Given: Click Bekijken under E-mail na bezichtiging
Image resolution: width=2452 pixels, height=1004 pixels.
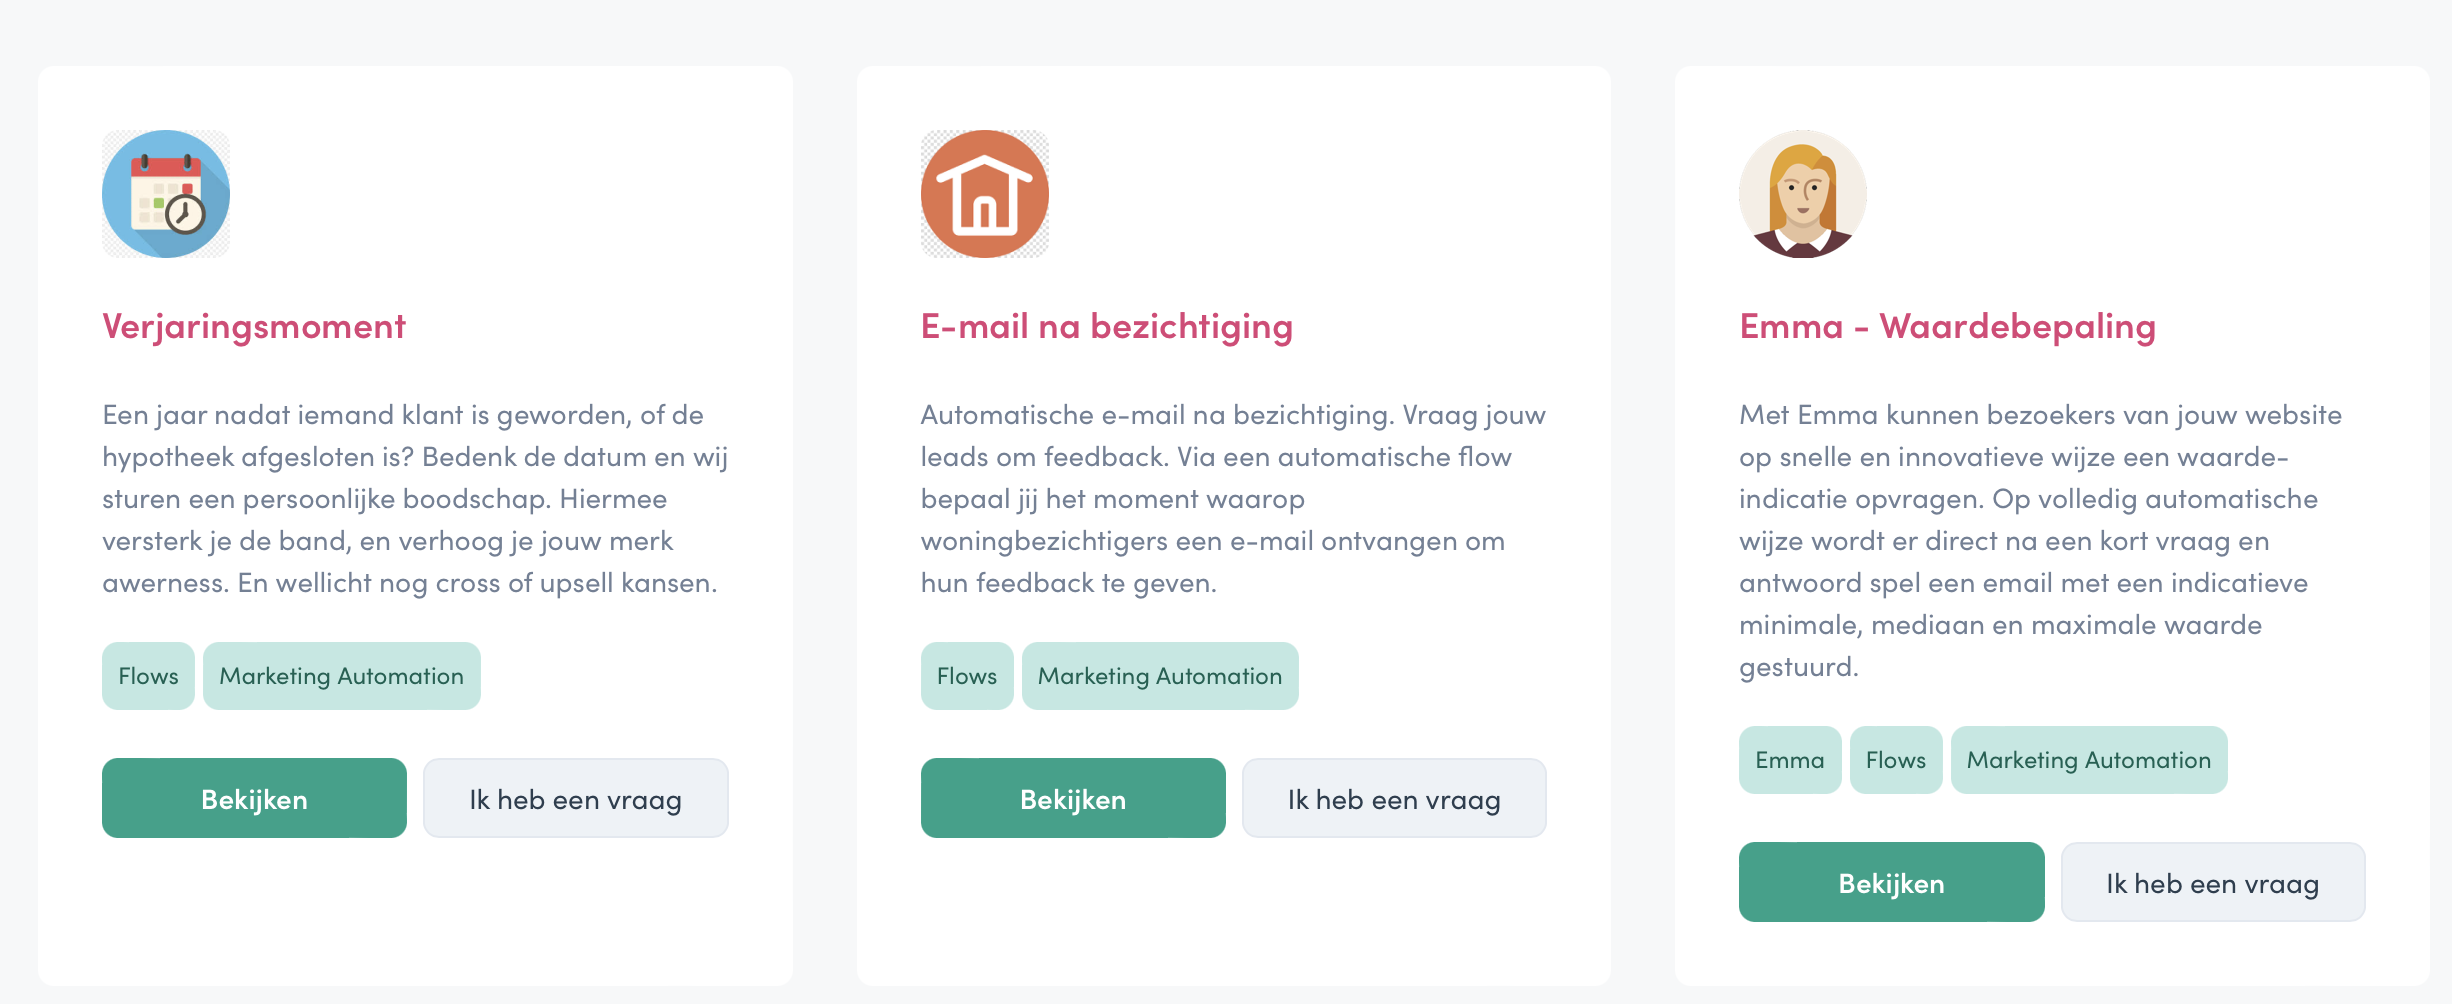Looking at the screenshot, I should (x=1073, y=798).
